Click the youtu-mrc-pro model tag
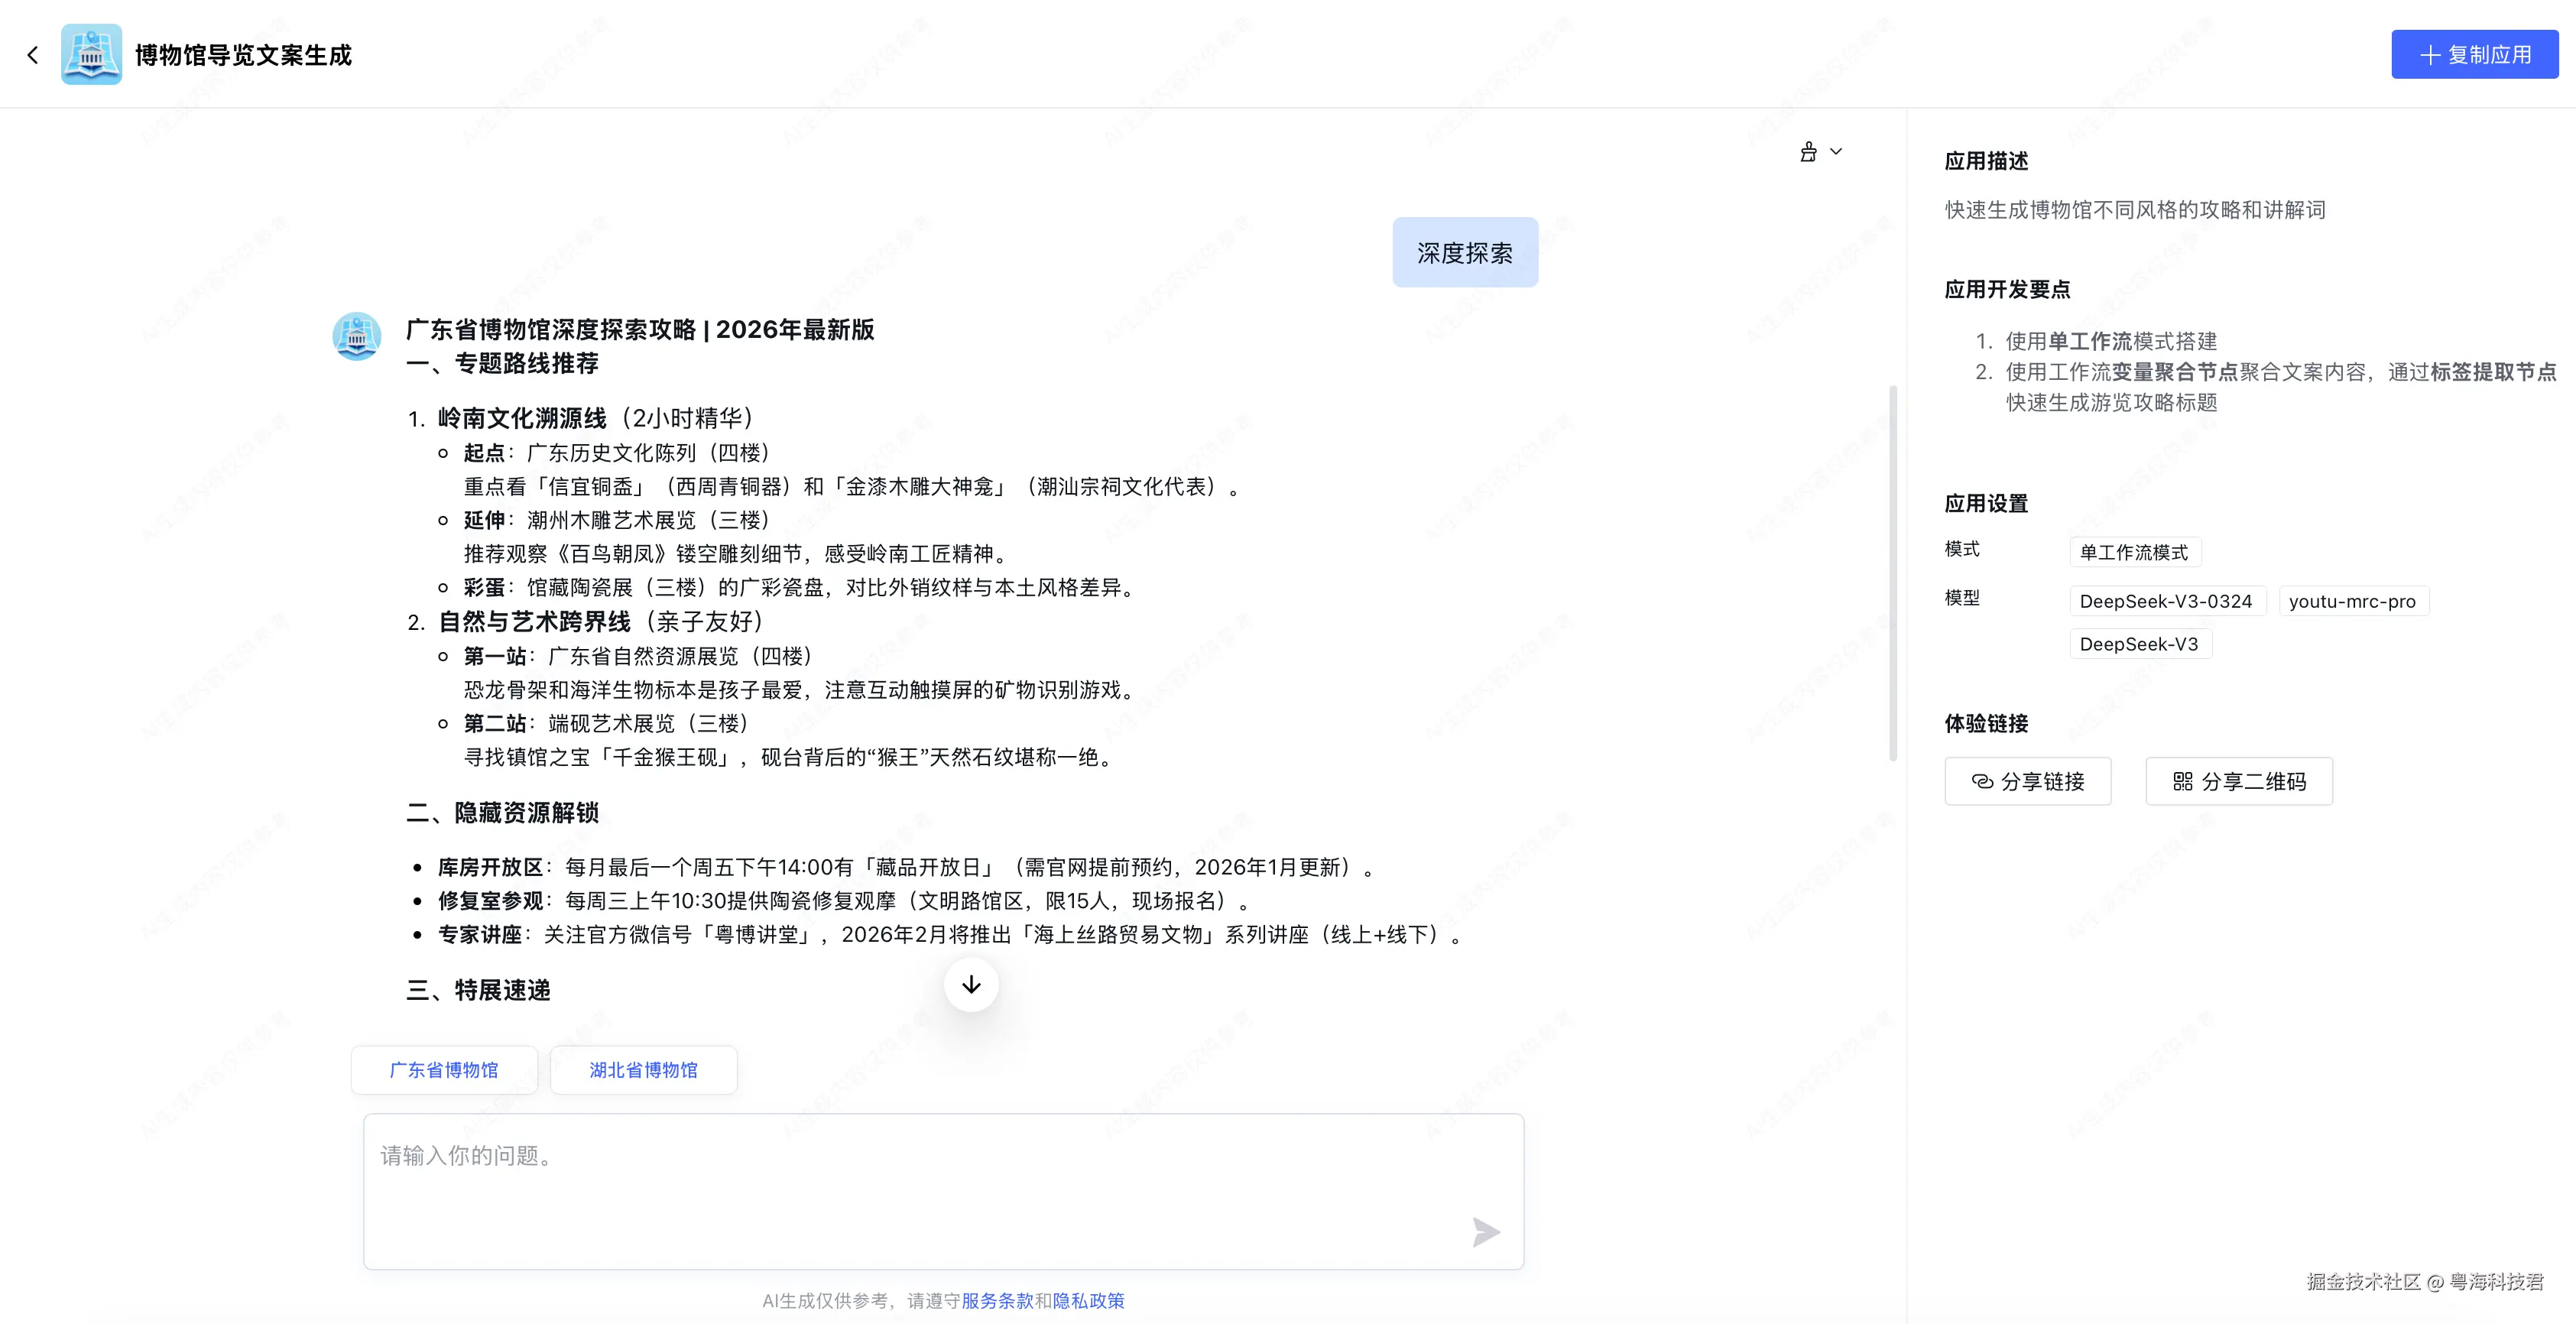2576x1324 pixels. point(2352,601)
